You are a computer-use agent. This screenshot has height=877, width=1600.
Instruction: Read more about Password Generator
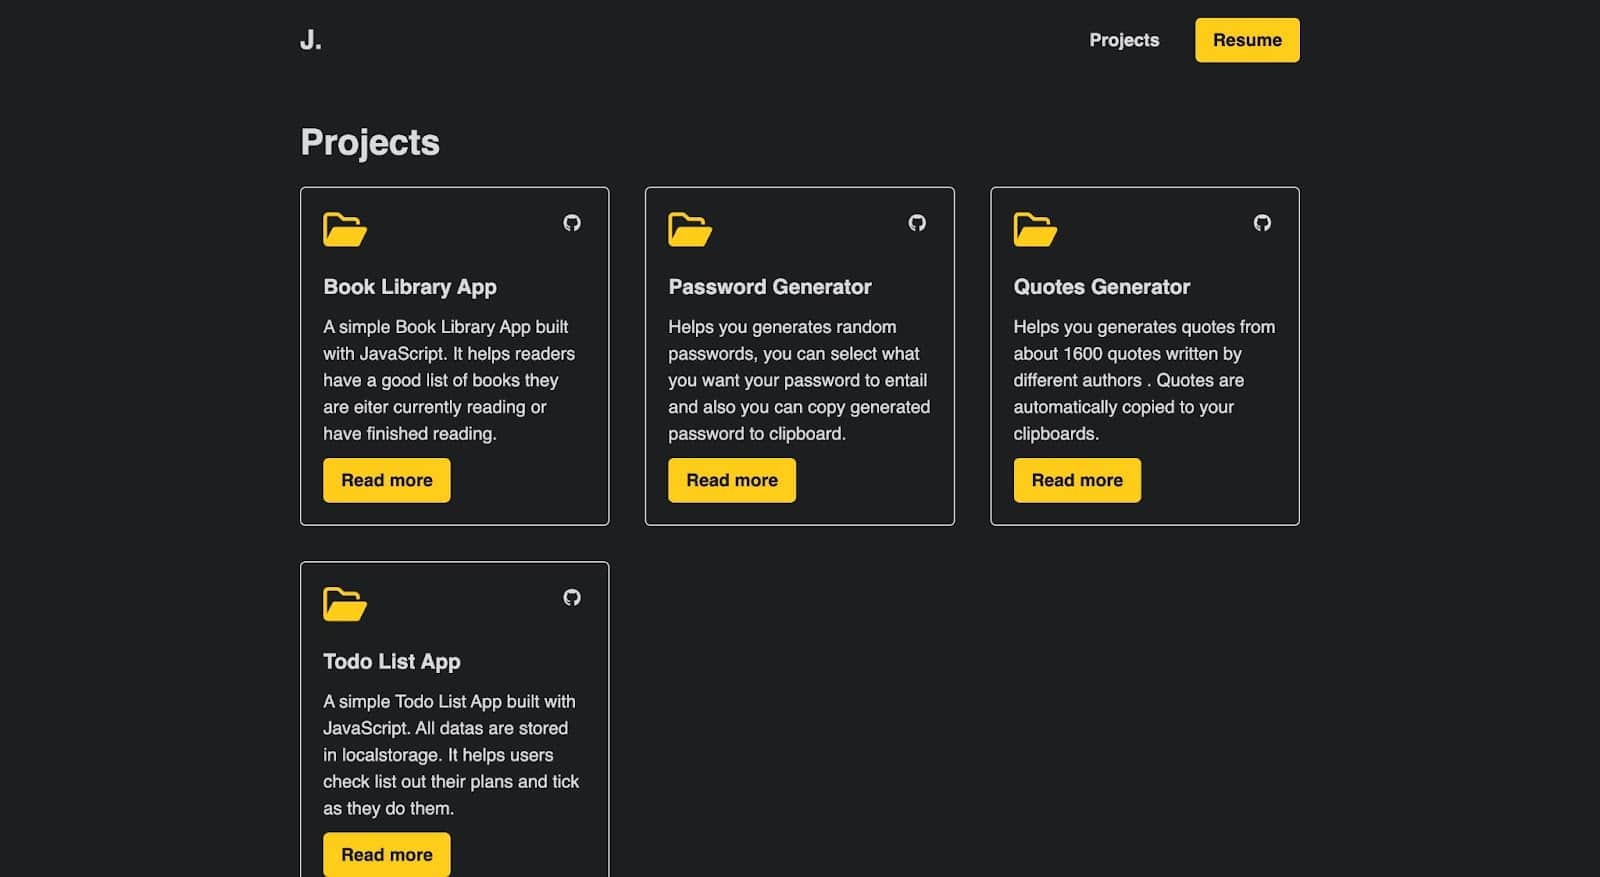point(732,480)
